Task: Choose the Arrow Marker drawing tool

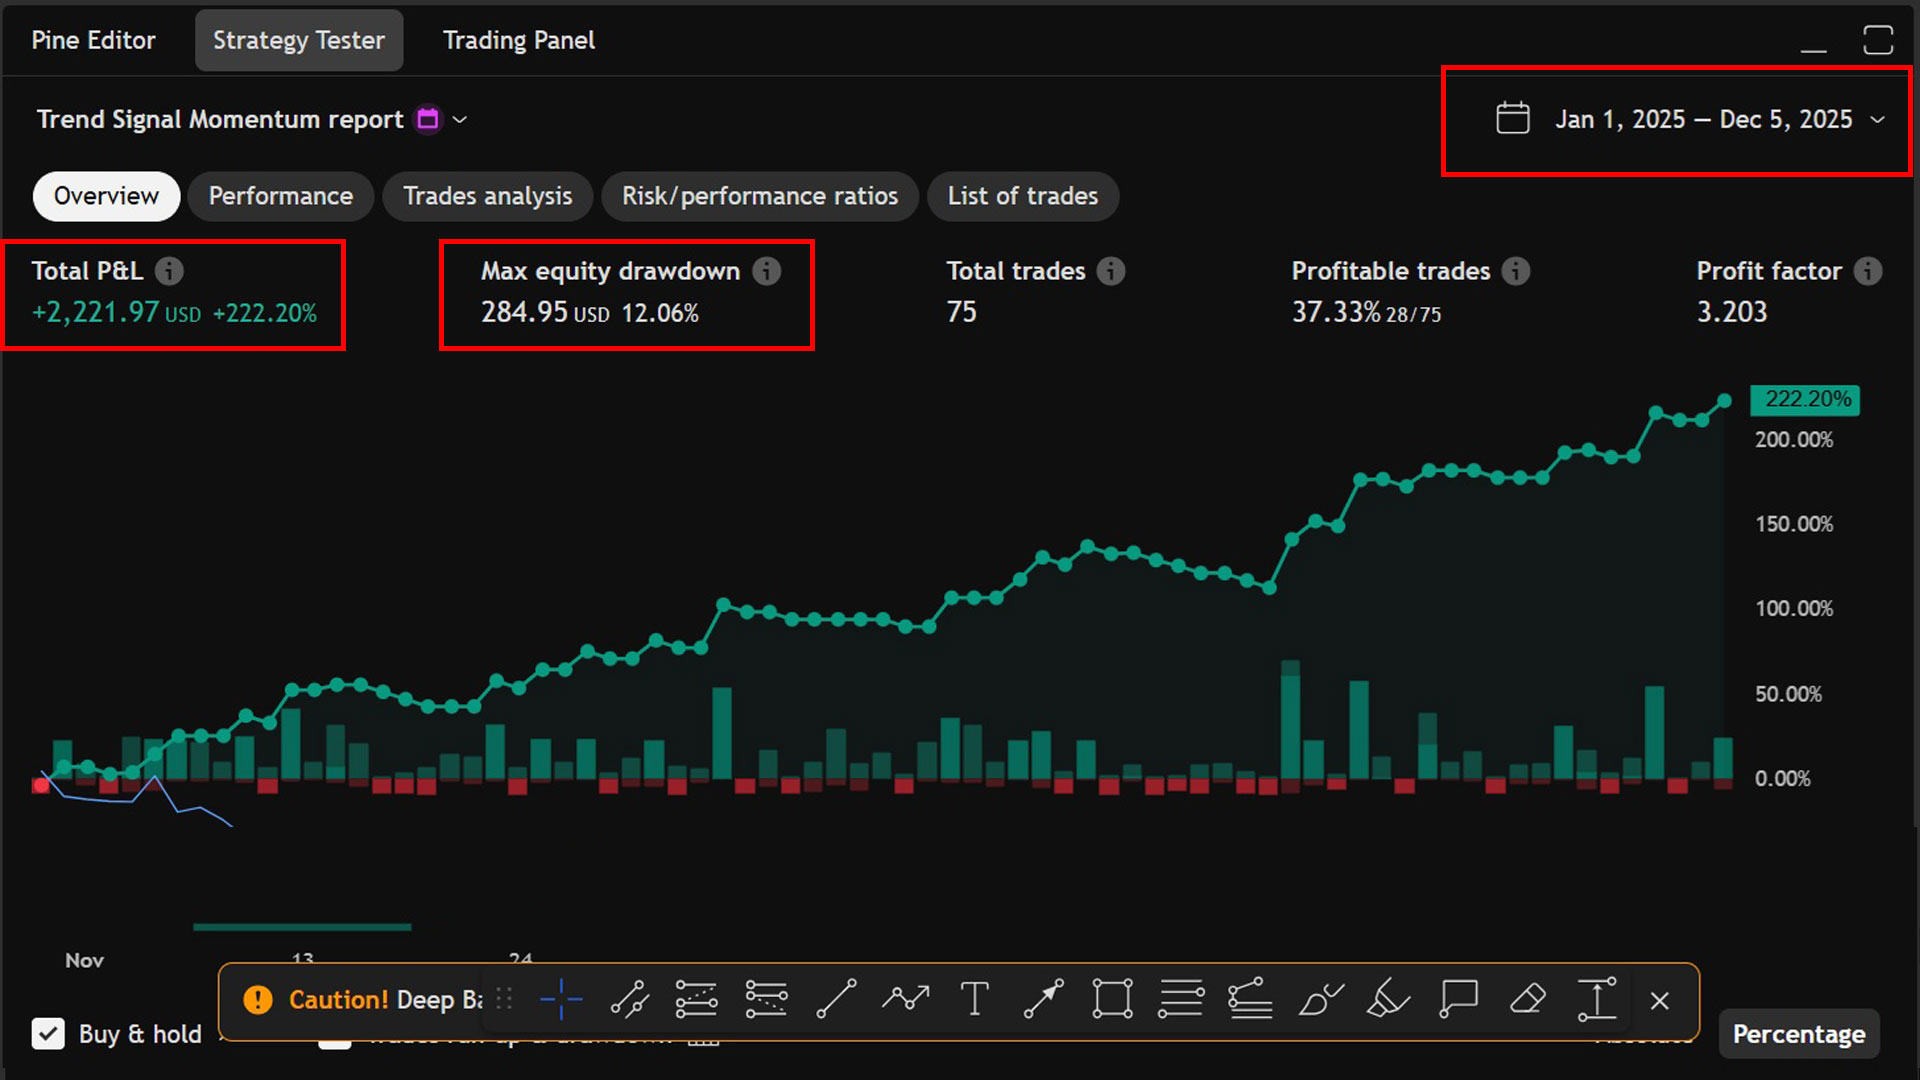Action: [x=1044, y=999]
